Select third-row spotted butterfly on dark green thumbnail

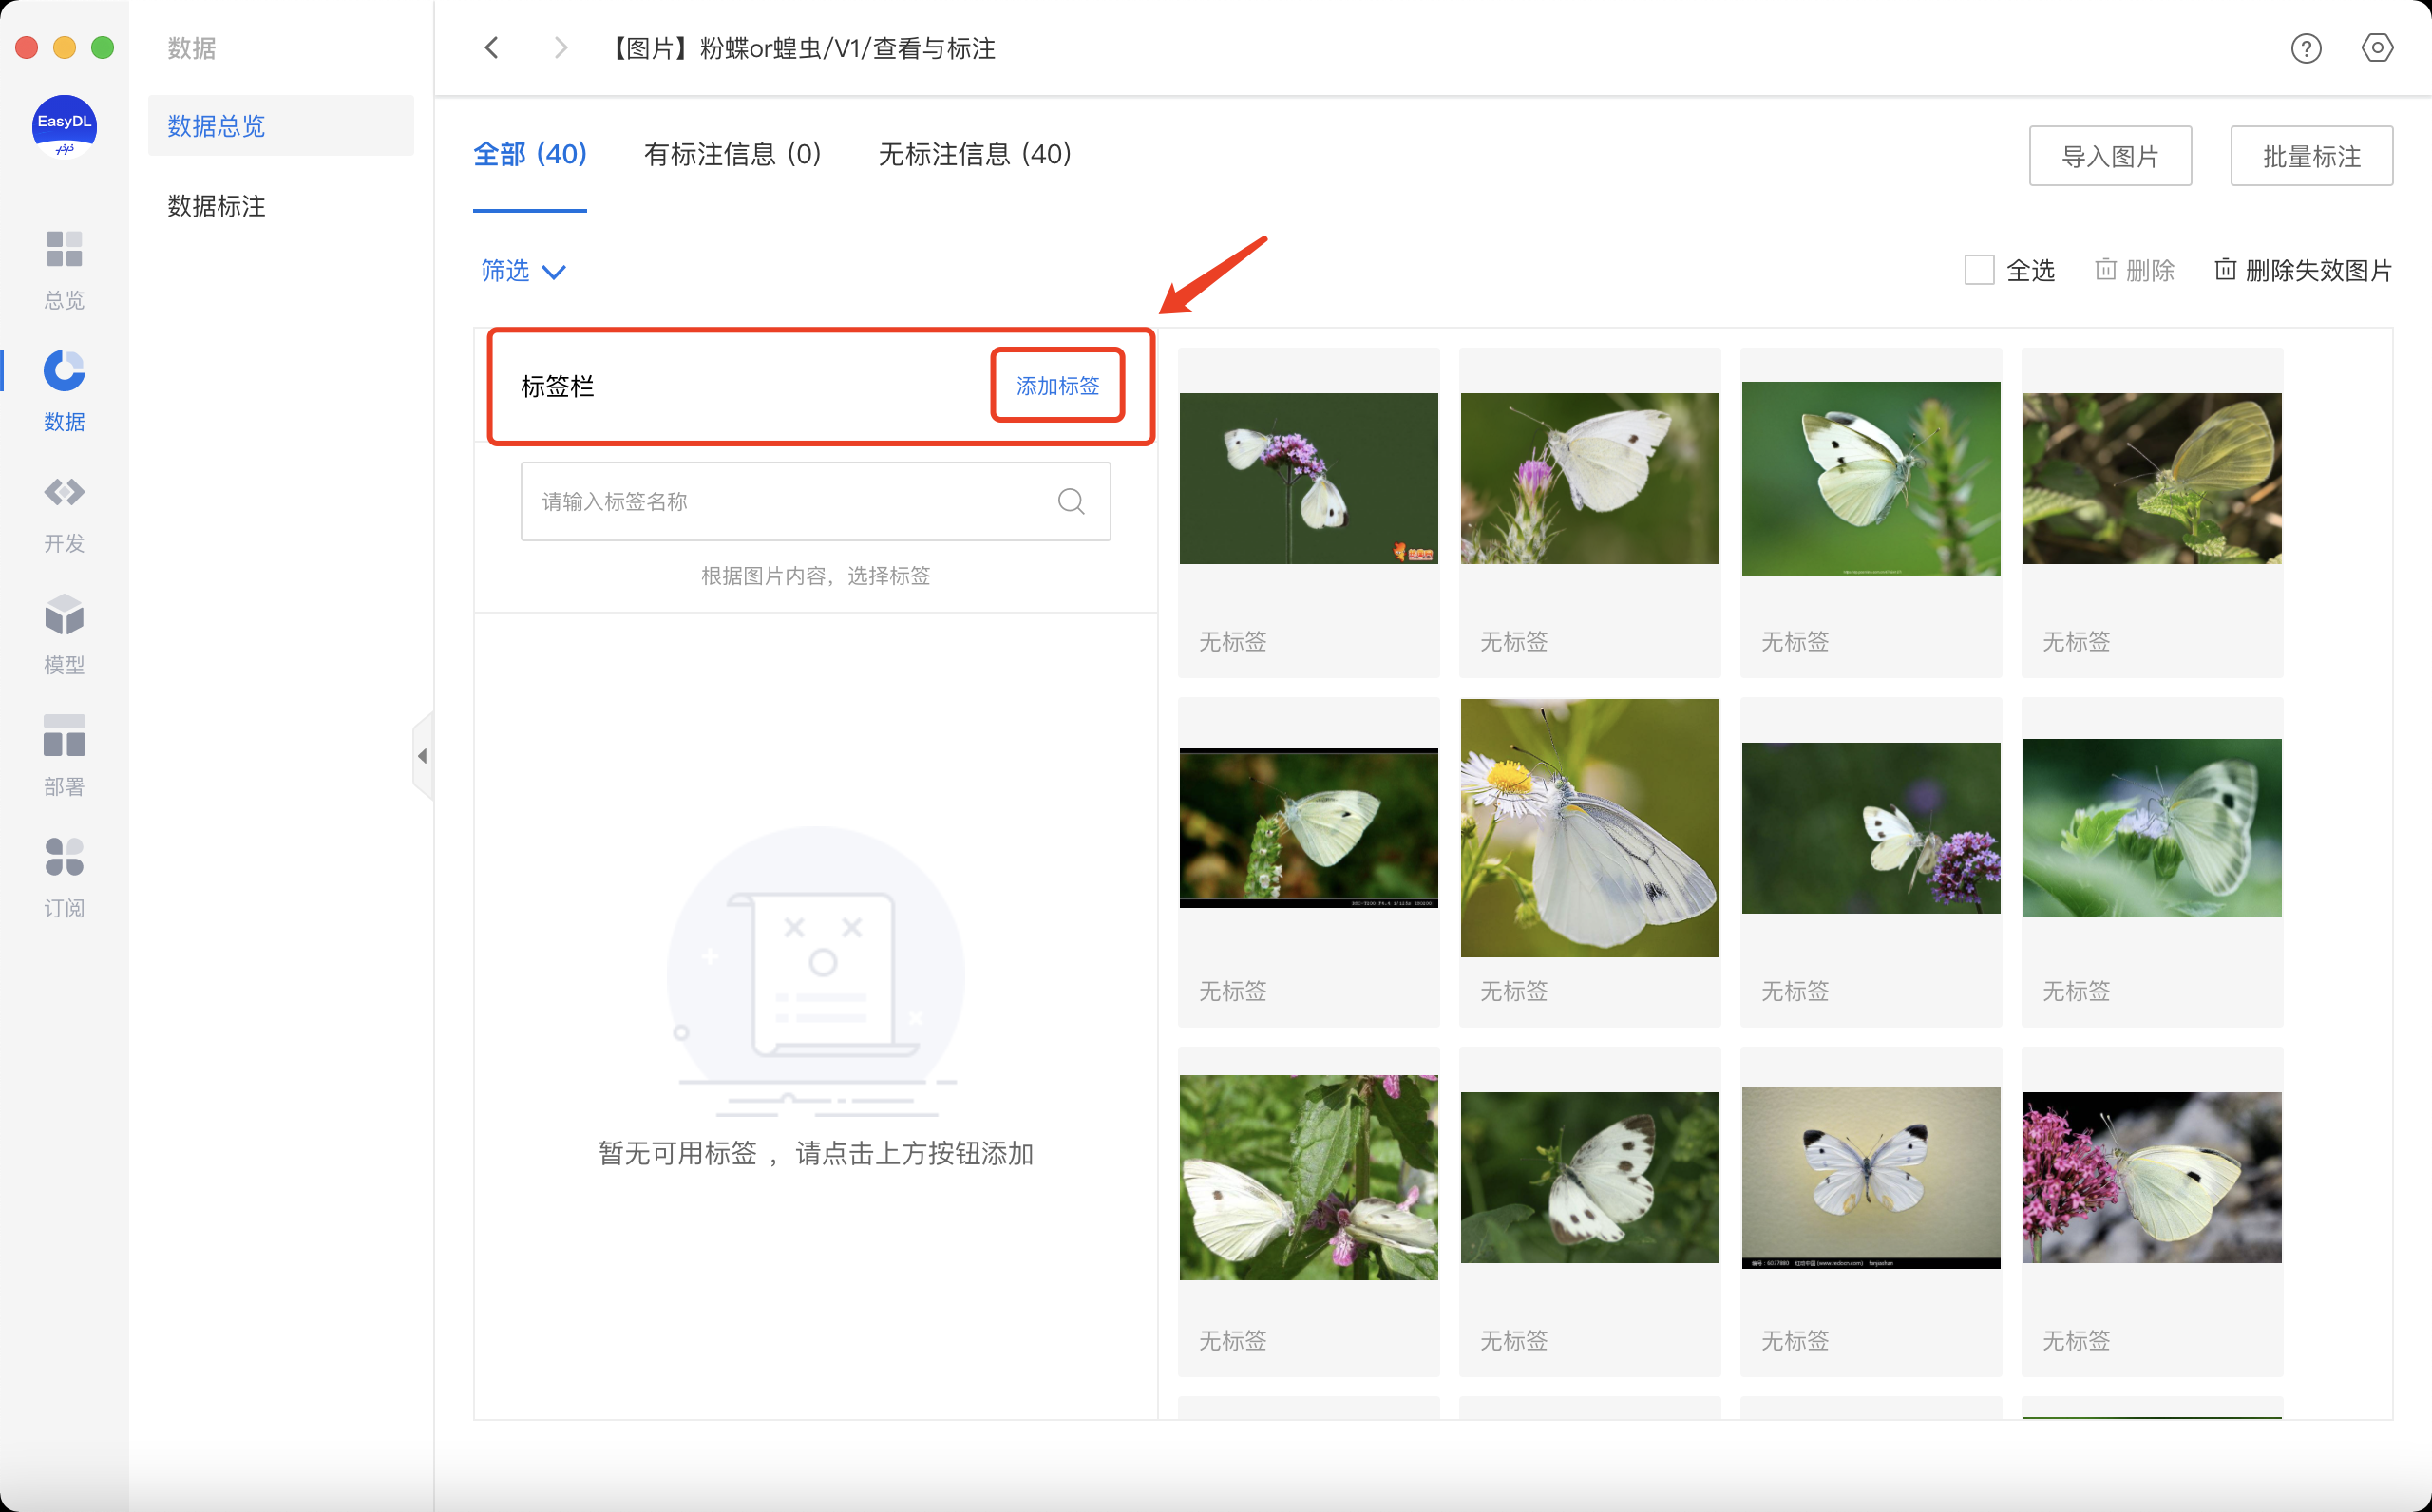click(1589, 1177)
